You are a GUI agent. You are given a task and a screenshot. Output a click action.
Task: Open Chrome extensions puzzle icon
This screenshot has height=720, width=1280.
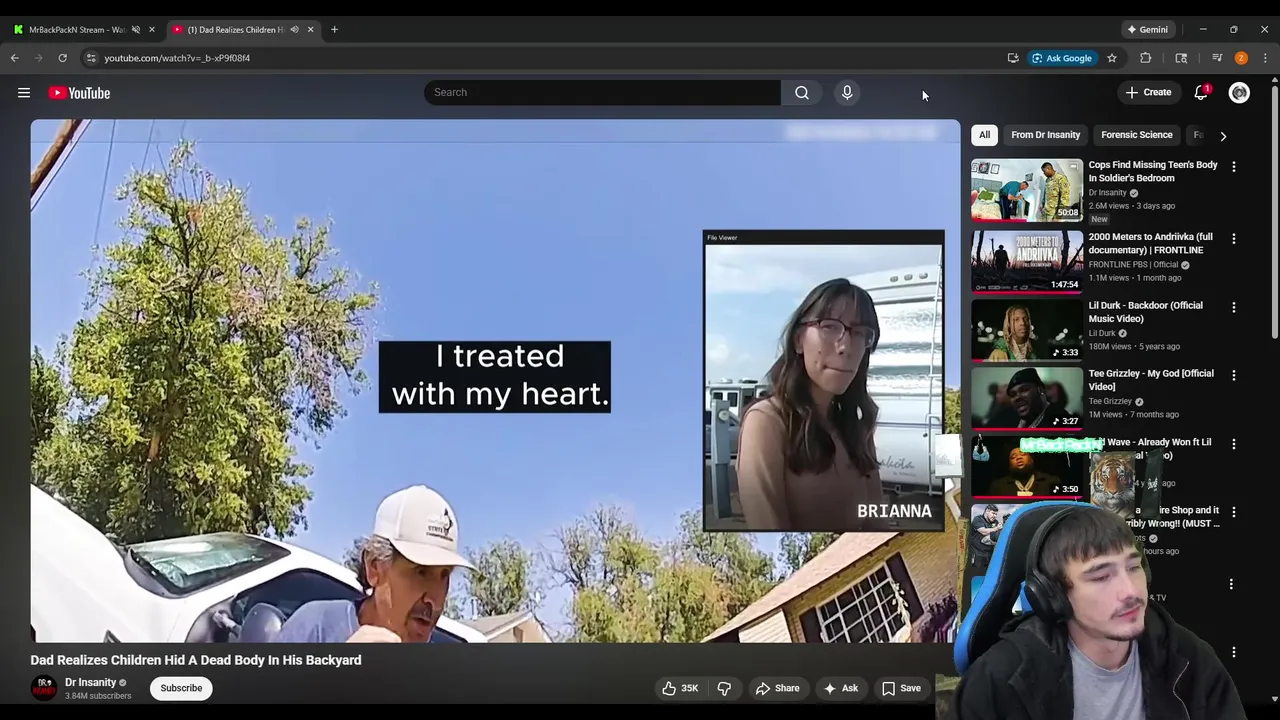1146,58
